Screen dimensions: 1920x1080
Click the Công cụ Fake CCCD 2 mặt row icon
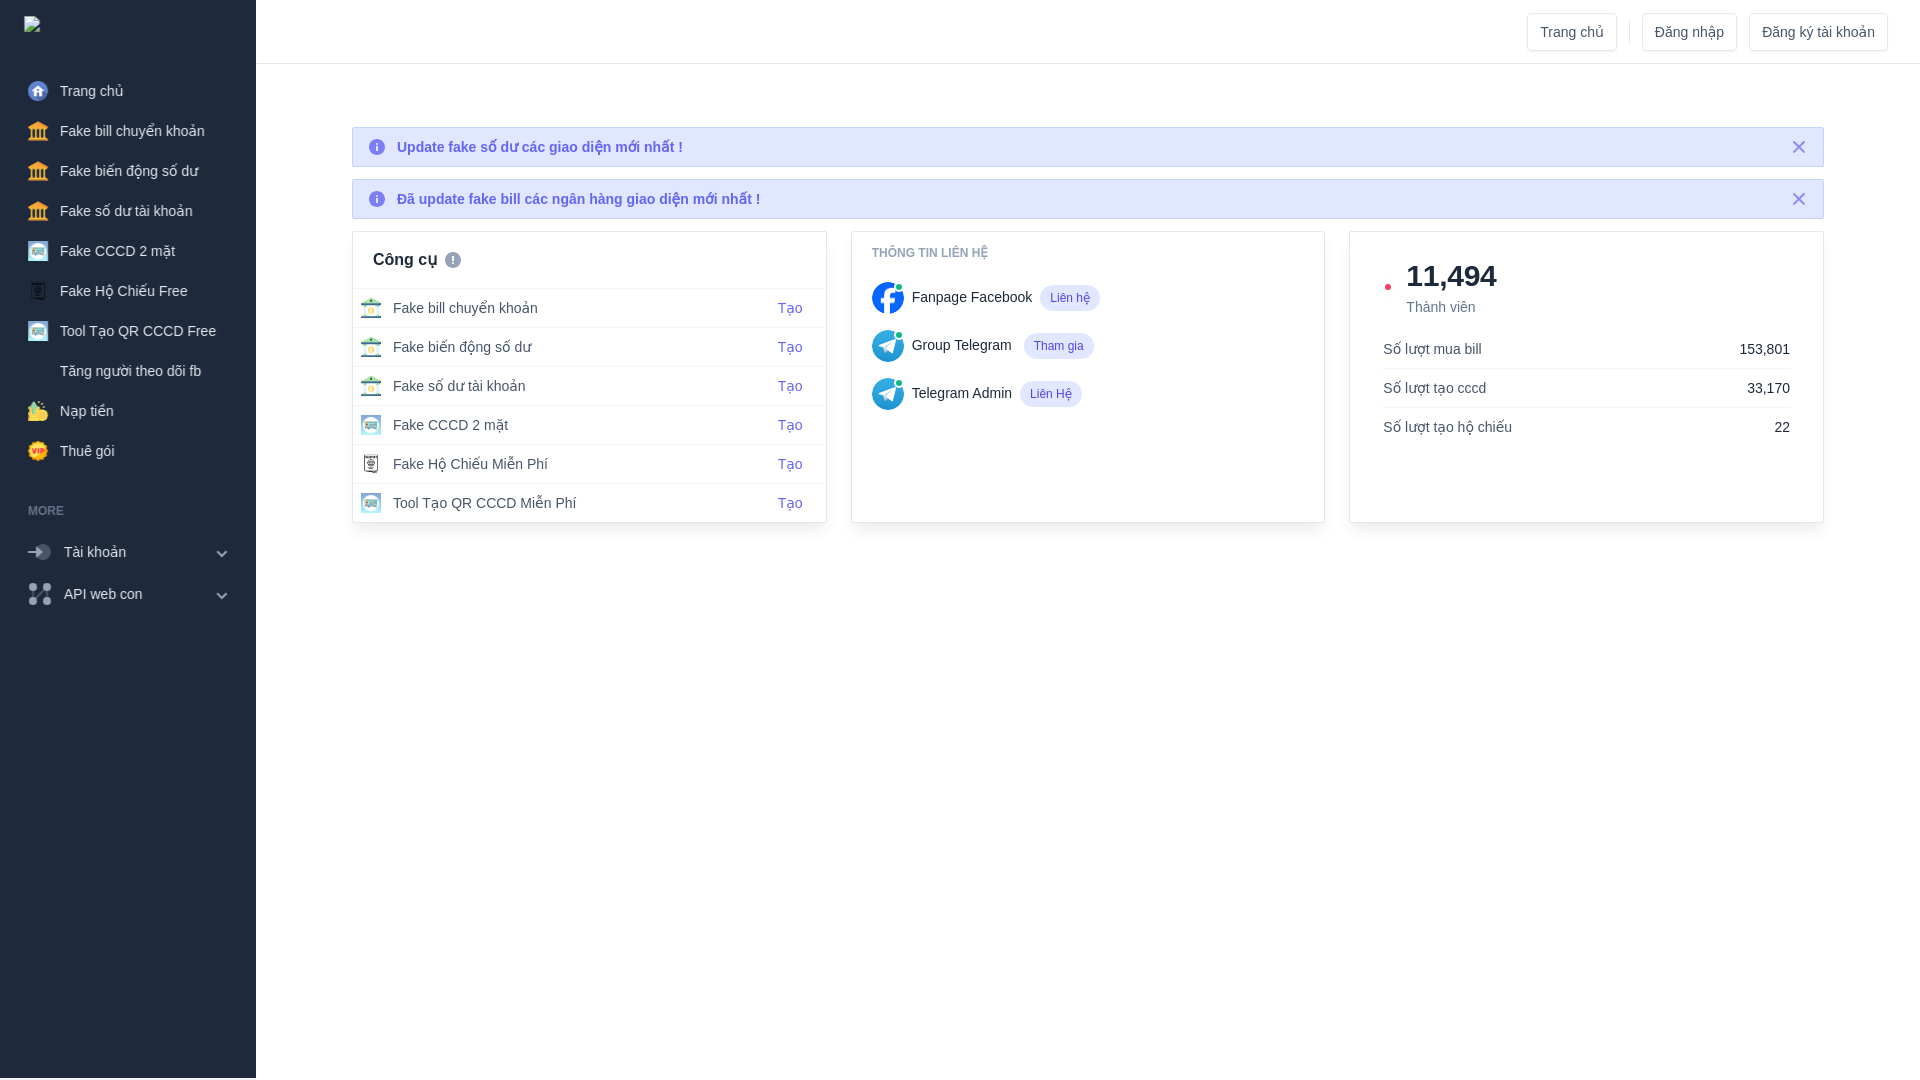(x=371, y=425)
